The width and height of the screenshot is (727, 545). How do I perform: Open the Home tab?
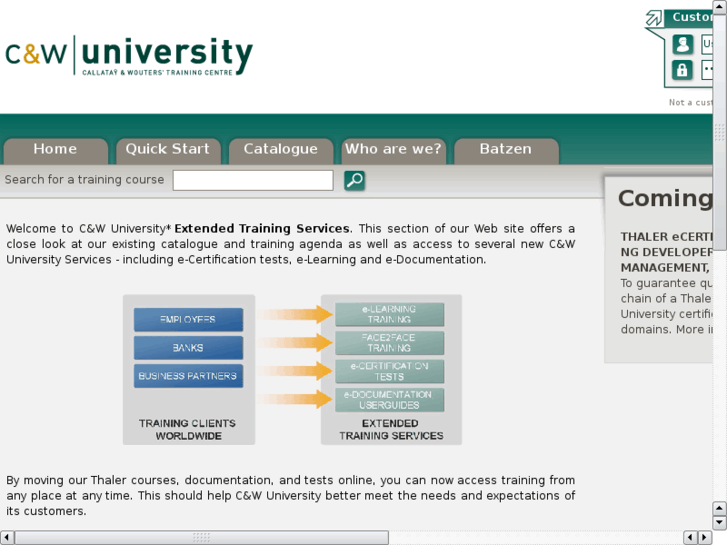(55, 150)
